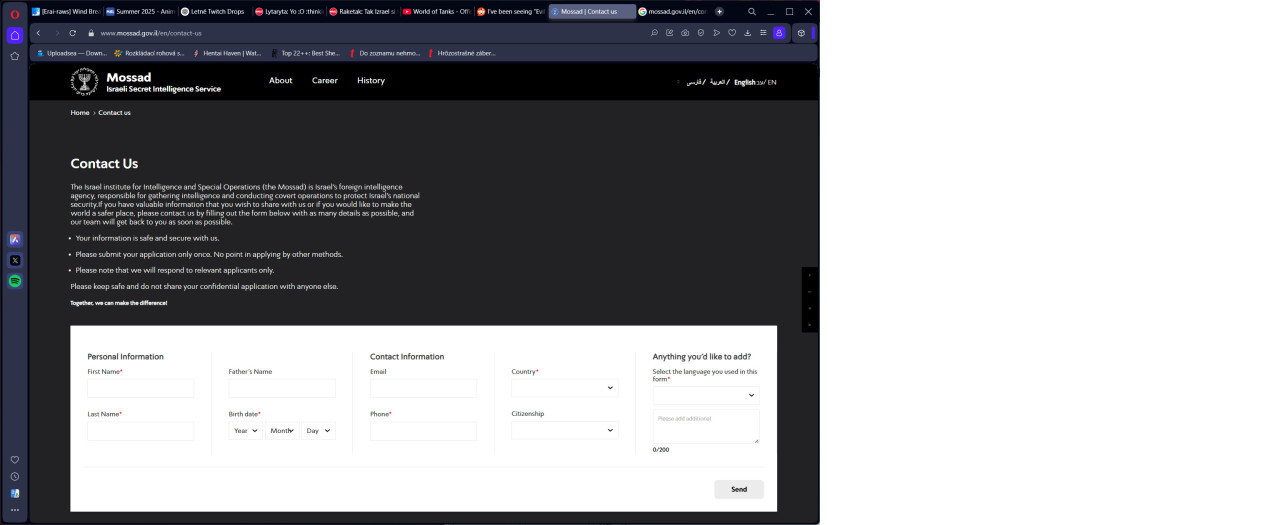
Task: Open the purple profile account icon
Action: pos(779,33)
